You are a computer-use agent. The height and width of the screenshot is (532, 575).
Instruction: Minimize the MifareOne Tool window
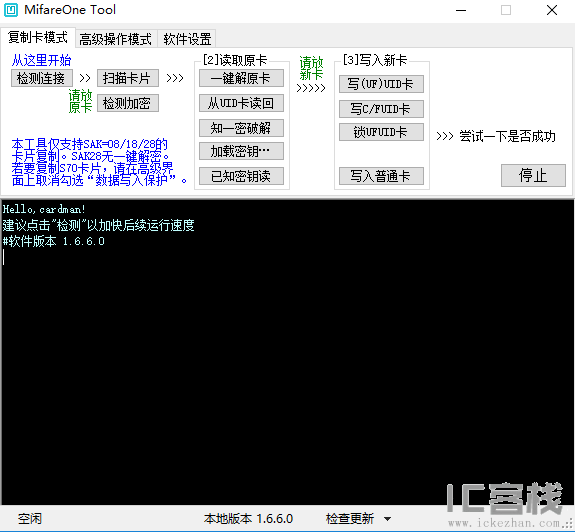click(x=461, y=10)
